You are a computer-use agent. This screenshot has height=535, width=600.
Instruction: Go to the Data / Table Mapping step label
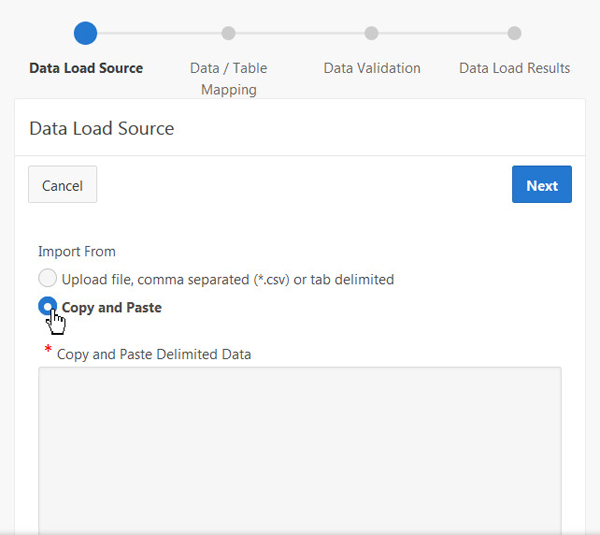228,78
